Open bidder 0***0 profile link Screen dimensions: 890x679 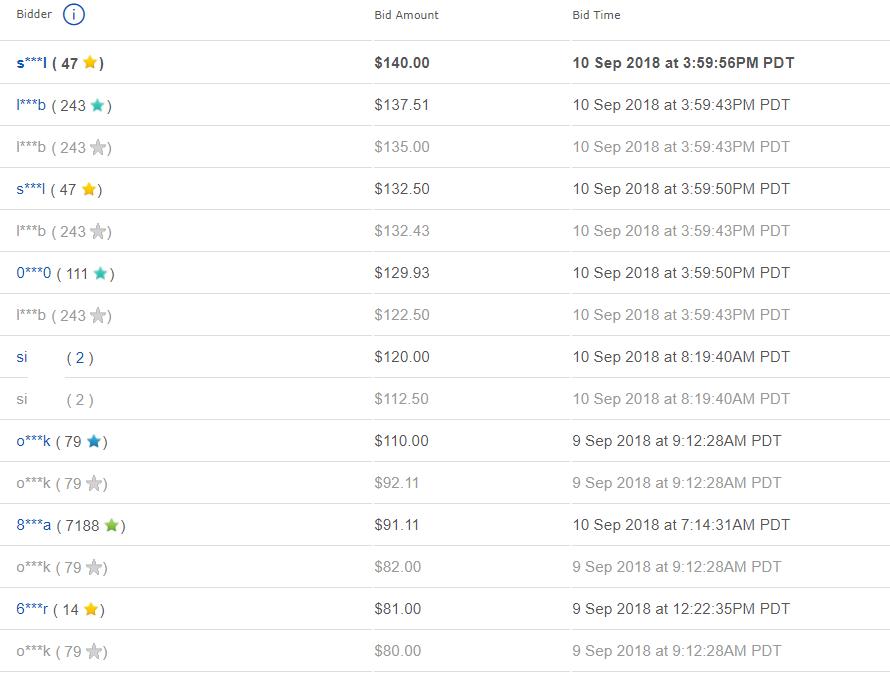33,273
